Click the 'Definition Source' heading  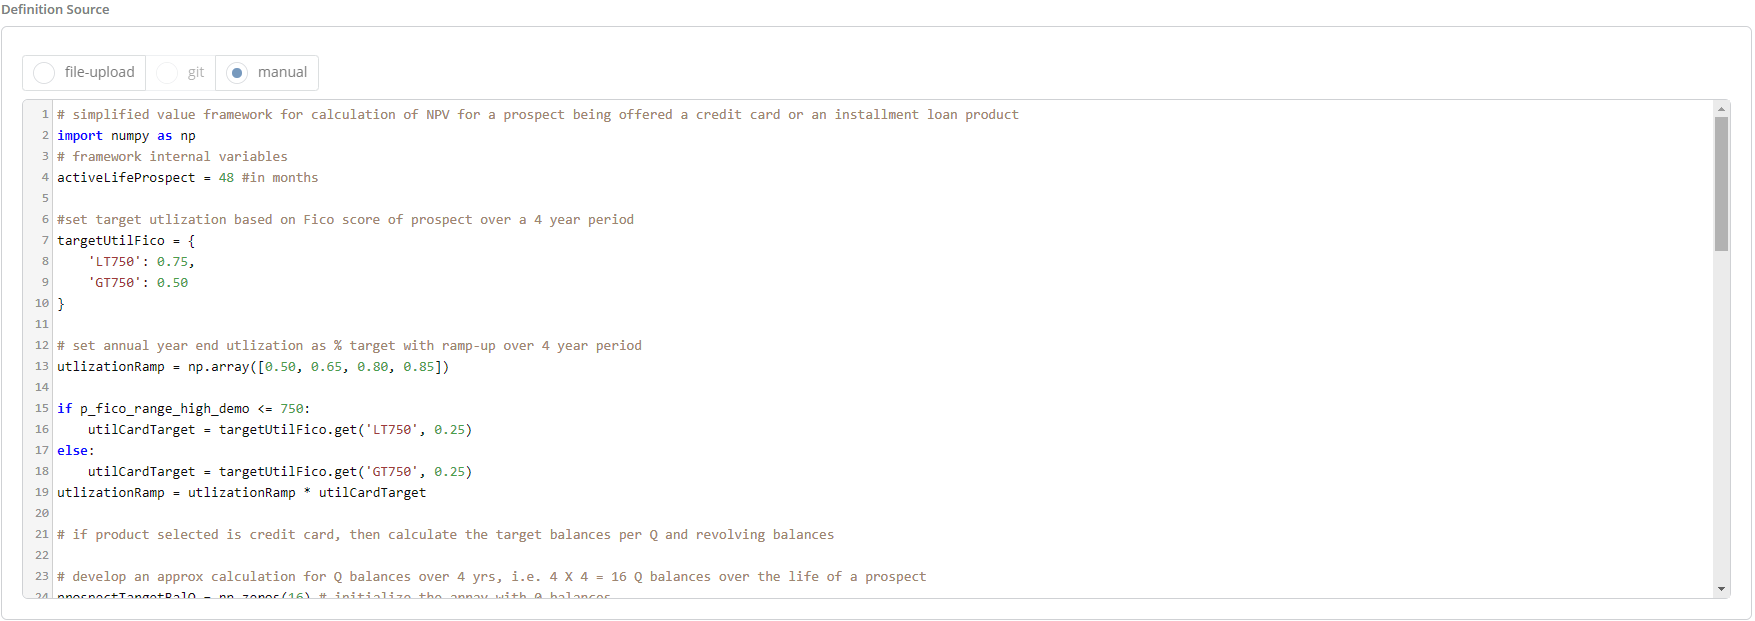pos(56,10)
